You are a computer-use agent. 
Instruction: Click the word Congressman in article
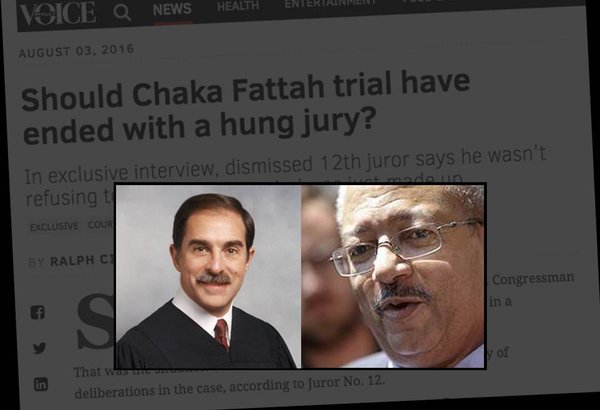533,278
